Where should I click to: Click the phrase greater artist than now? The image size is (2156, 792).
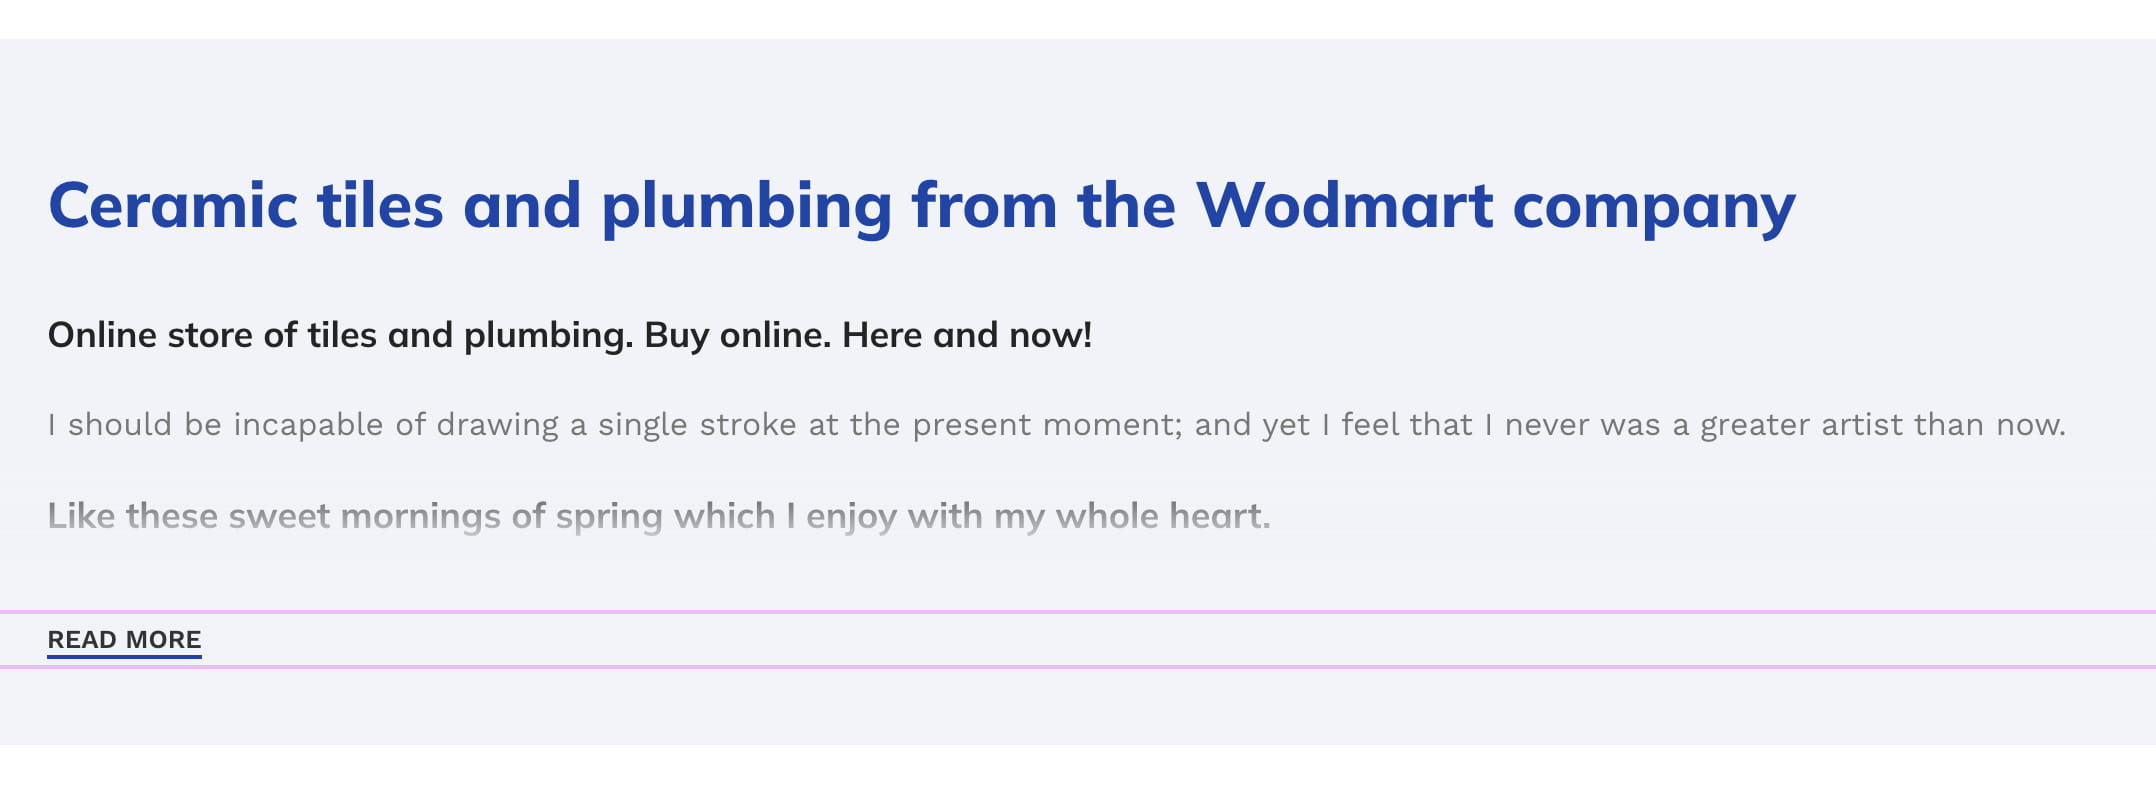click(1883, 425)
